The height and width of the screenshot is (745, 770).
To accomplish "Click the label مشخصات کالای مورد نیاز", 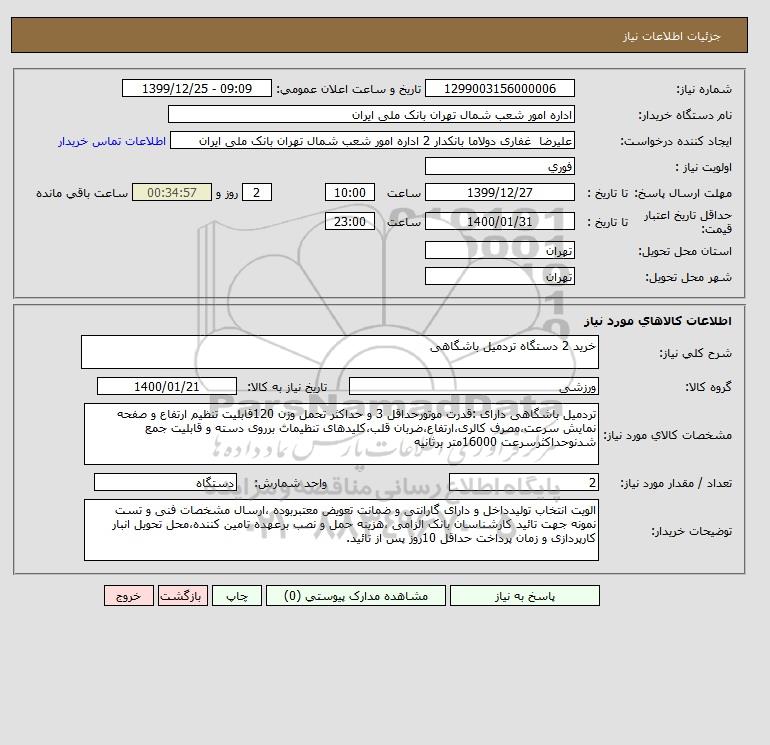I will (667, 435).
